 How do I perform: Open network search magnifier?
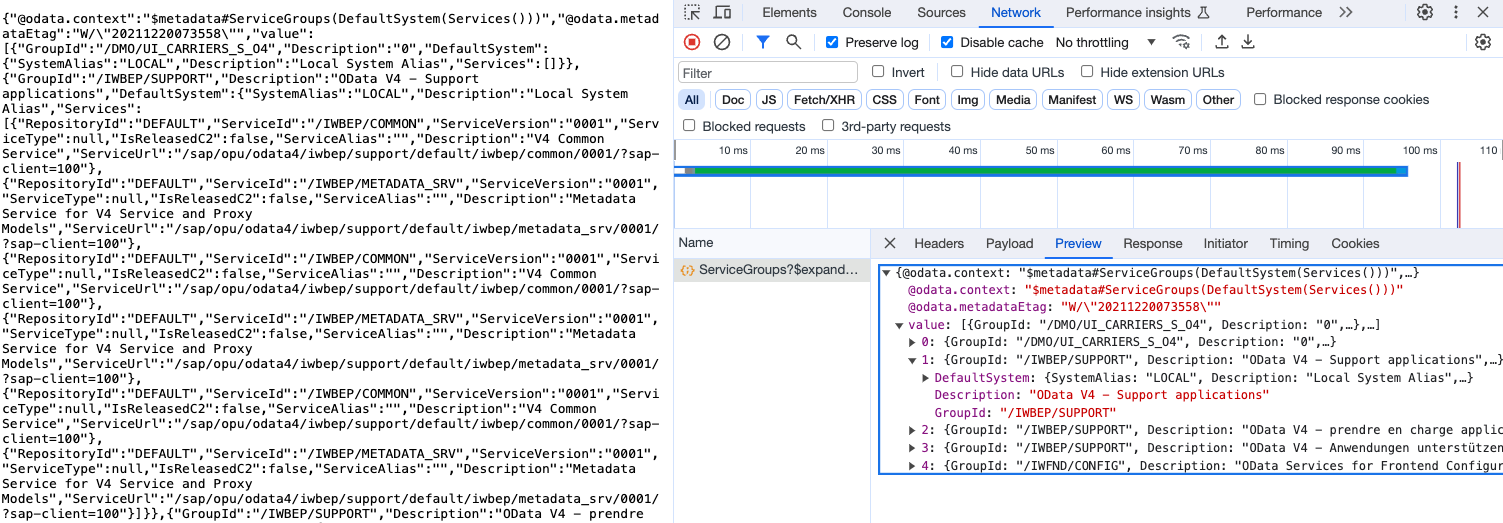(793, 42)
